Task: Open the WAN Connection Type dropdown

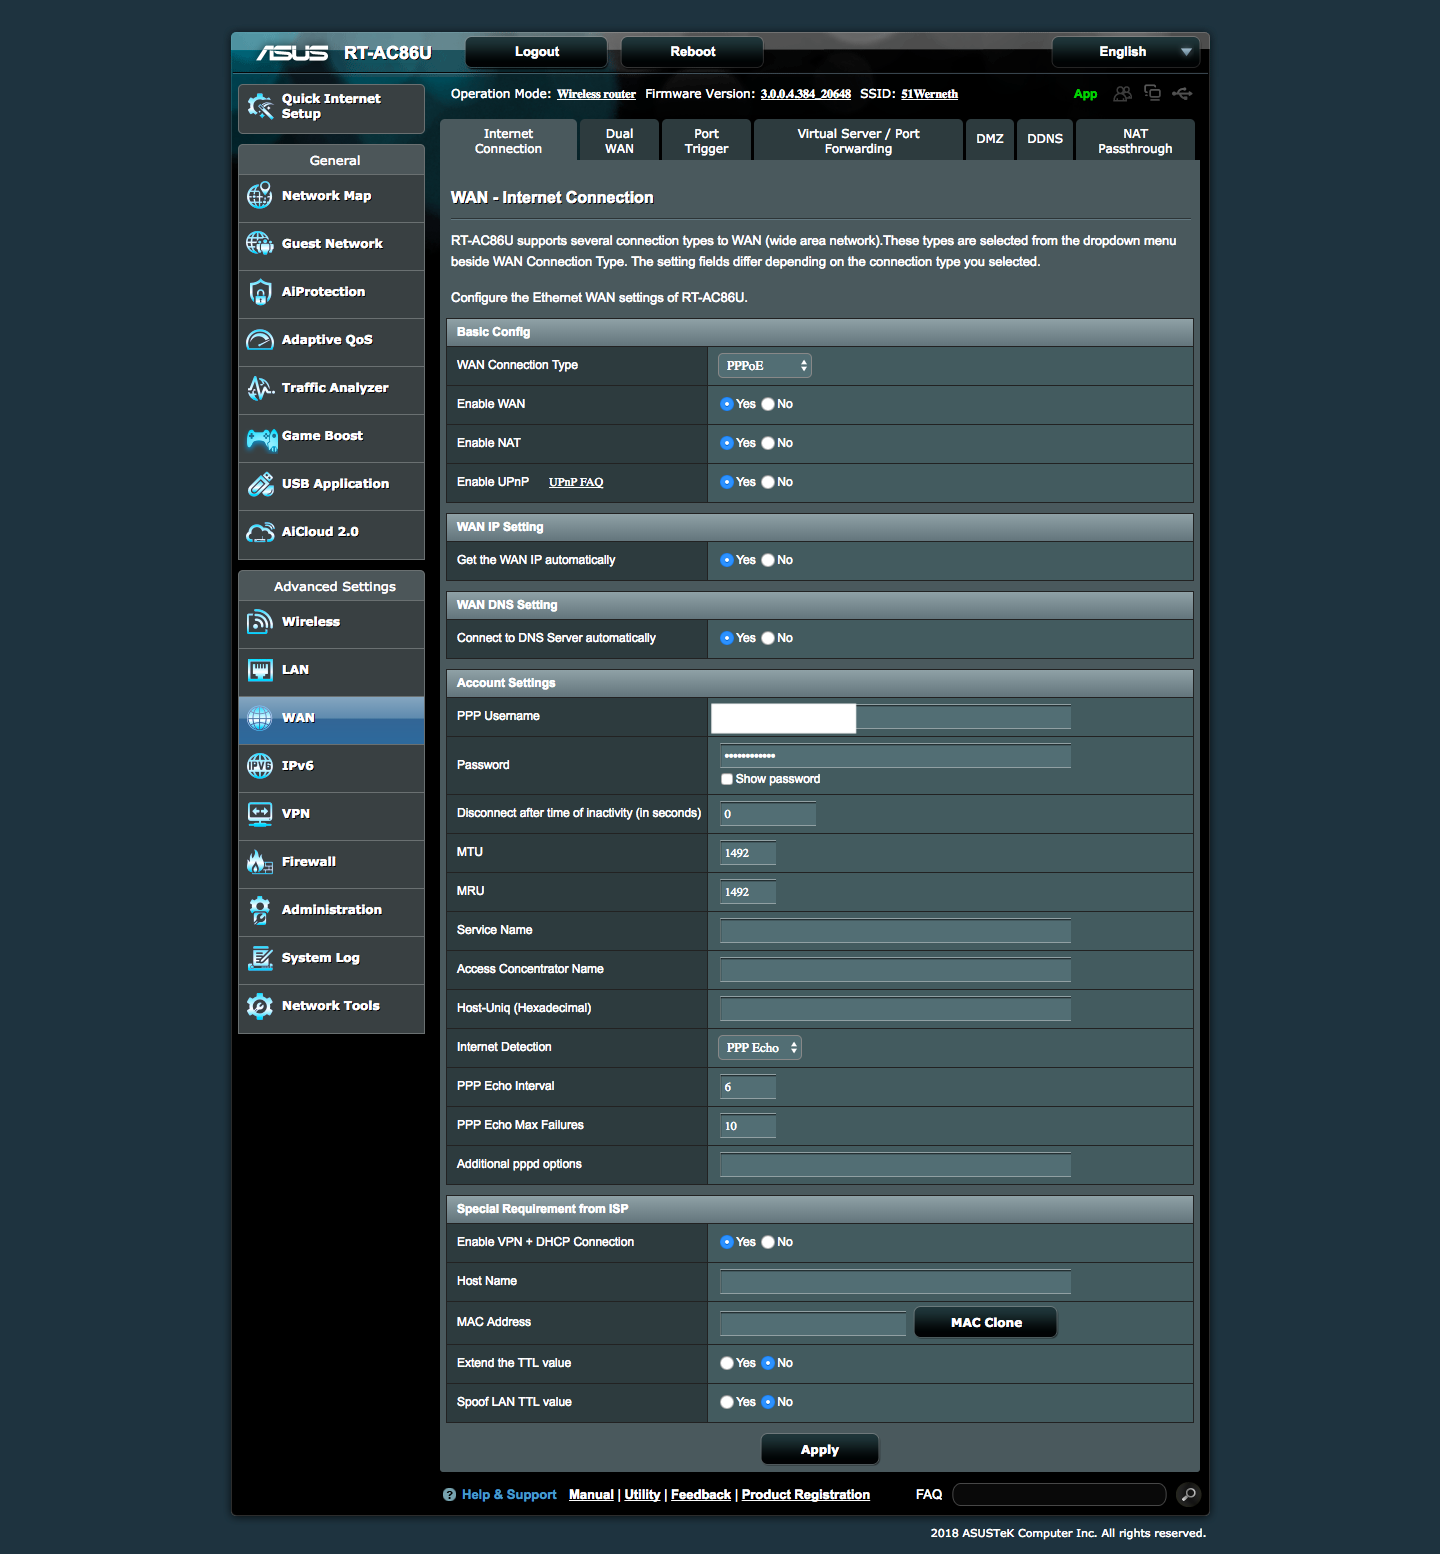Action: click(764, 366)
